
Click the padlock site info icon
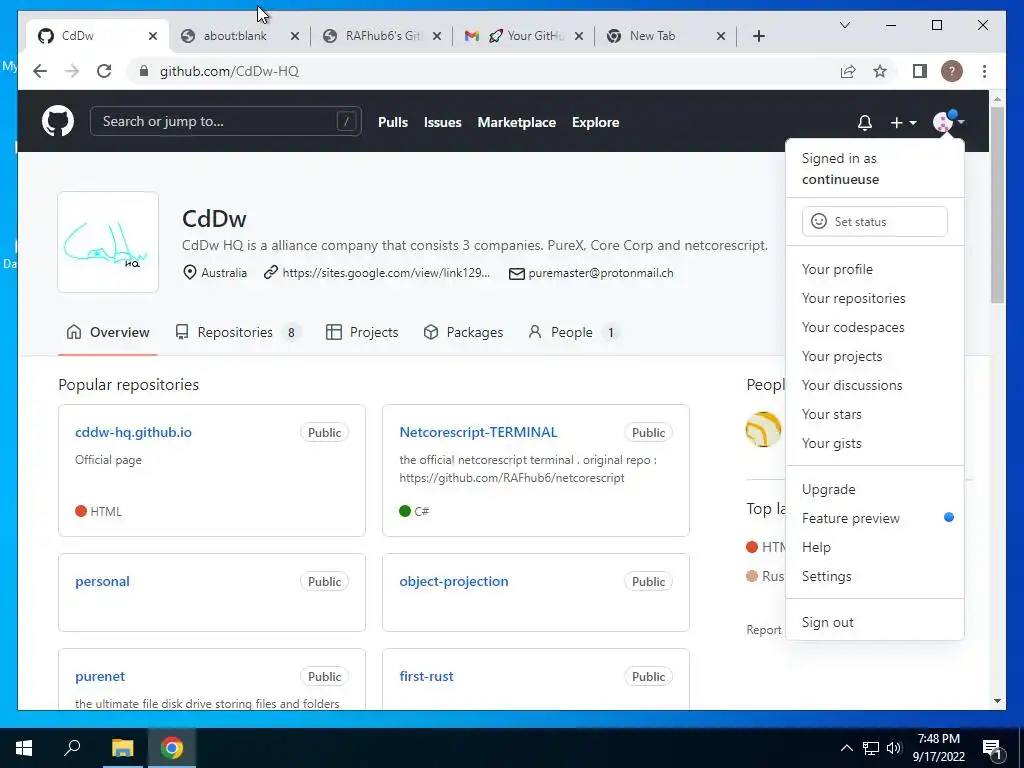(x=144, y=71)
